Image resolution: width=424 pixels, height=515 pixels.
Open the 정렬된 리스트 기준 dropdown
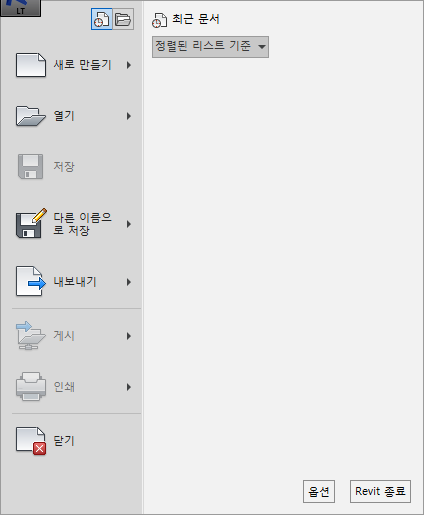click(210, 47)
